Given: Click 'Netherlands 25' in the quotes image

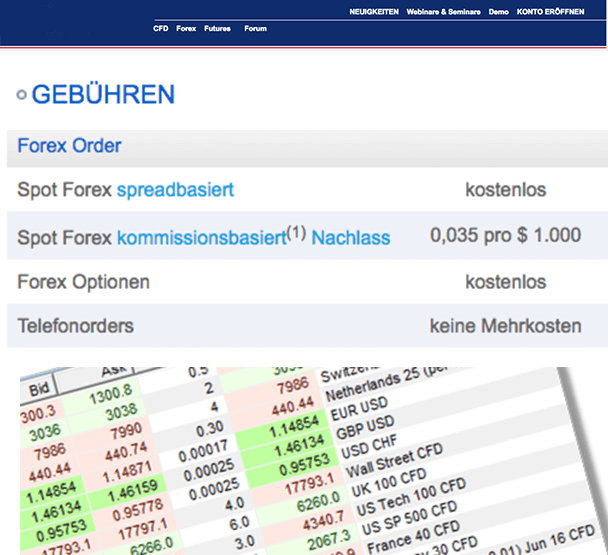Looking at the screenshot, I should 372,385.
